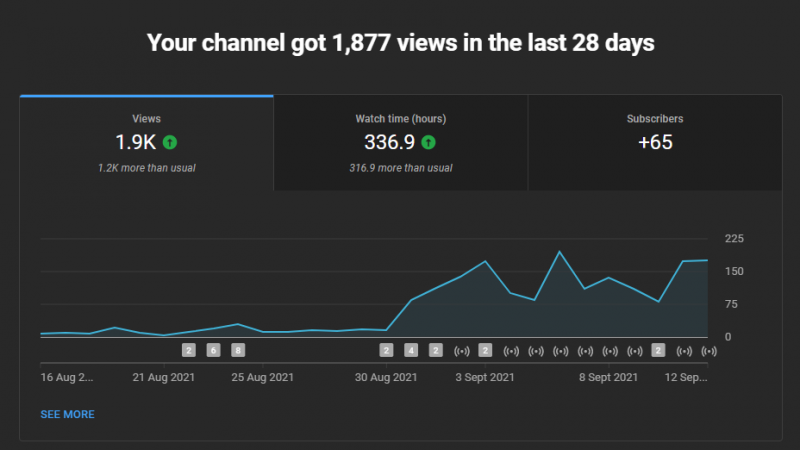Click the '316.9 more than usual' text

(x=400, y=167)
